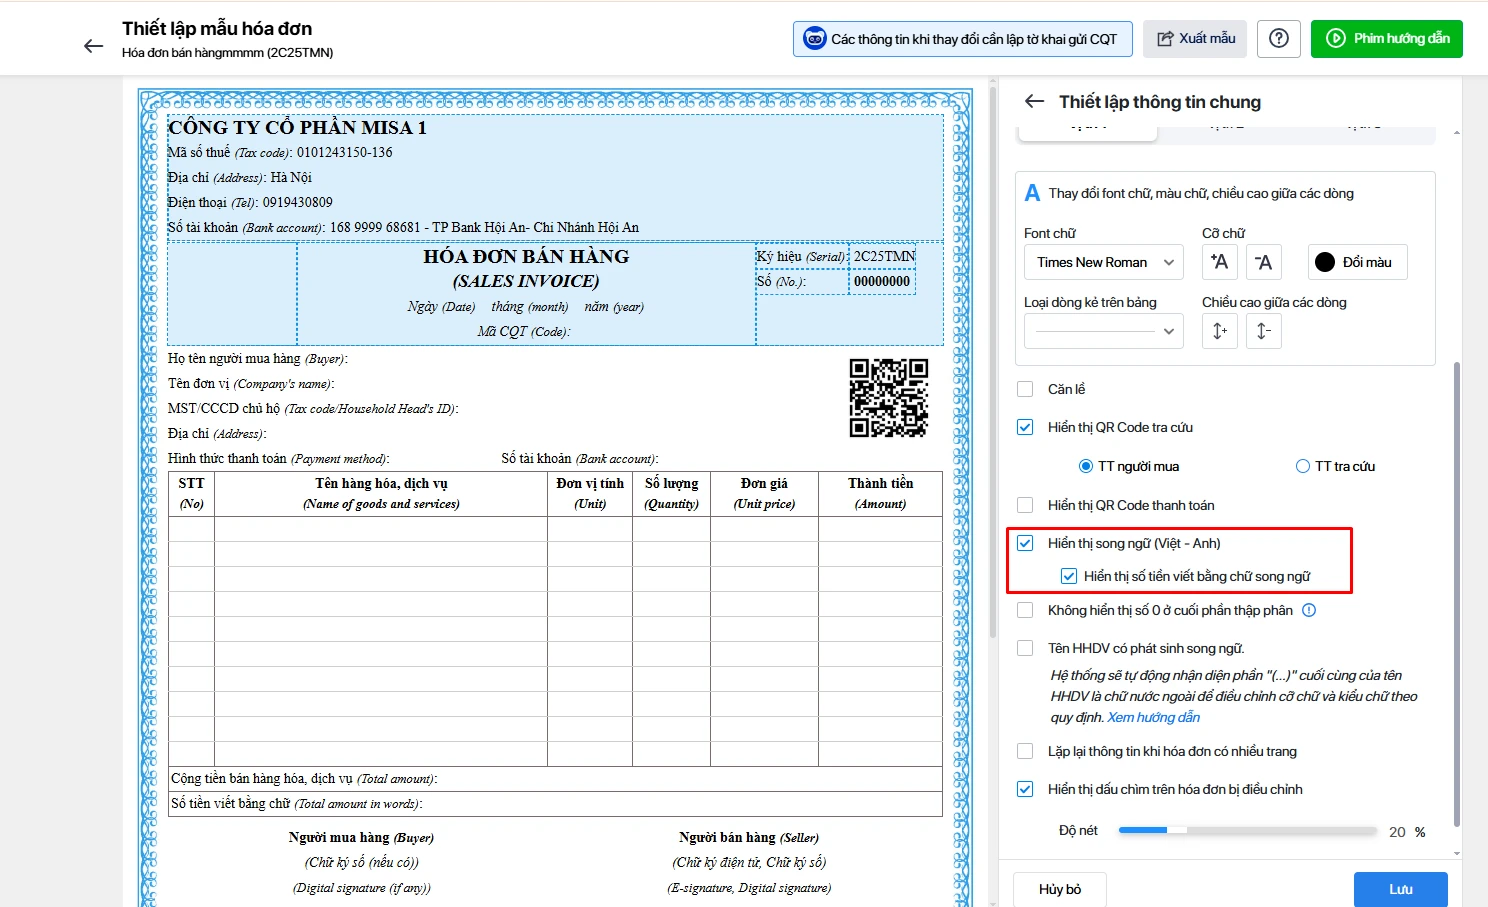Uncheck Hiển thị song ngữ (Việt - Anh)

click(1025, 543)
